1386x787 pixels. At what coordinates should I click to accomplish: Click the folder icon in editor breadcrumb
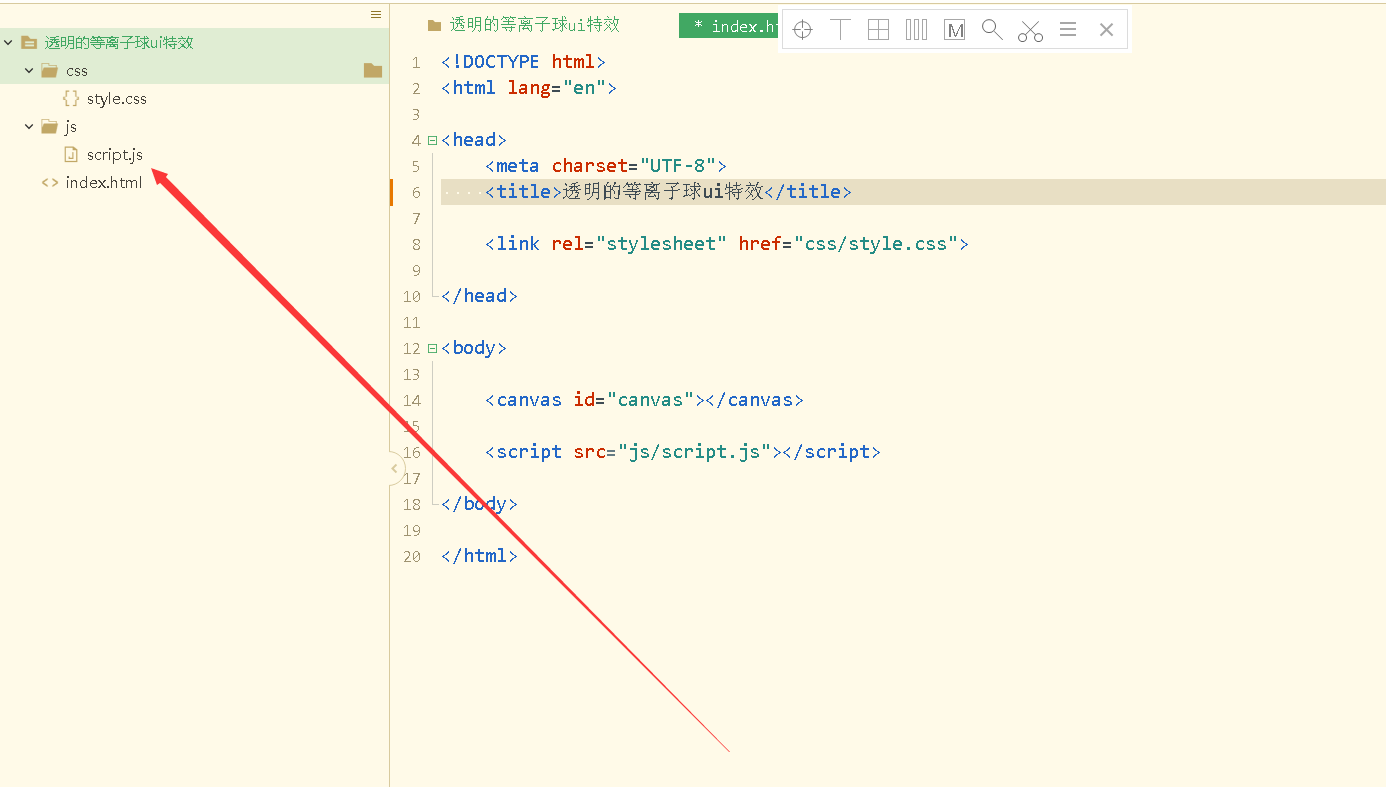pos(434,25)
